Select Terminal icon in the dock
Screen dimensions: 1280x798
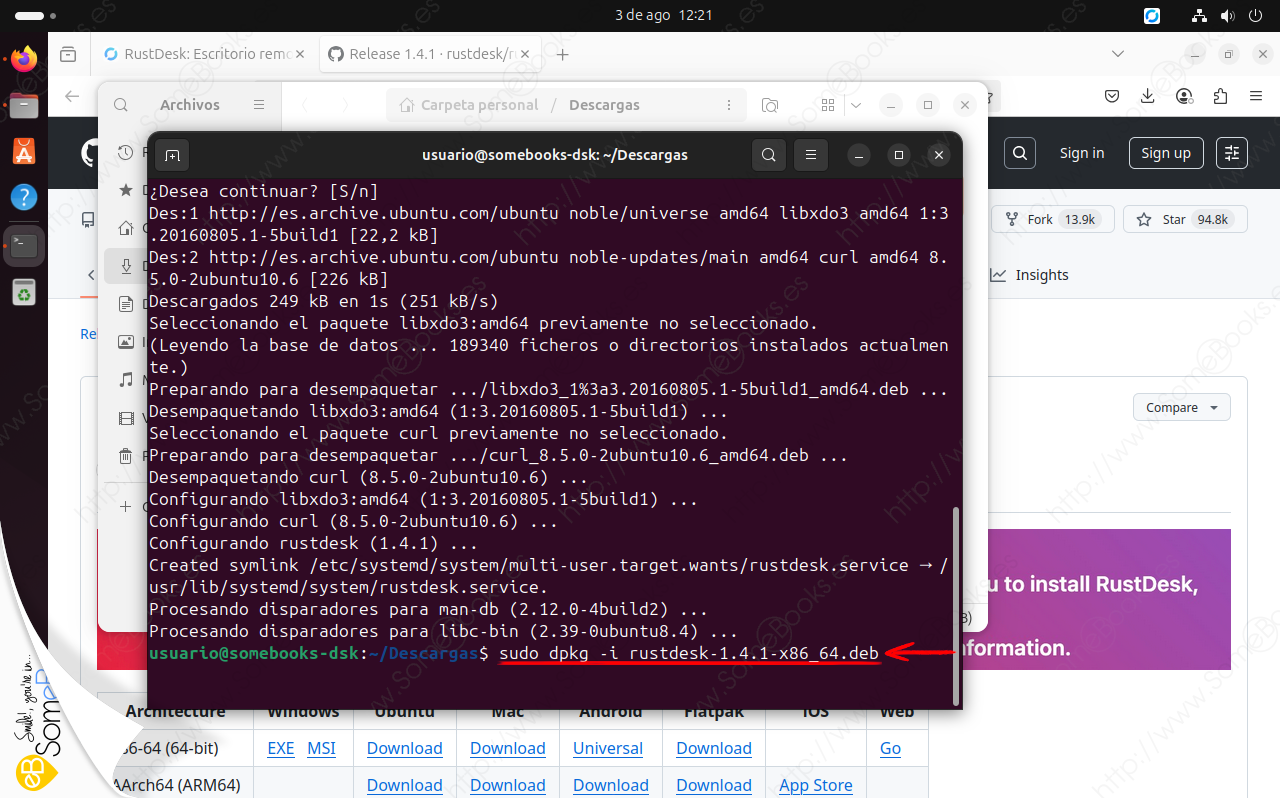point(24,245)
